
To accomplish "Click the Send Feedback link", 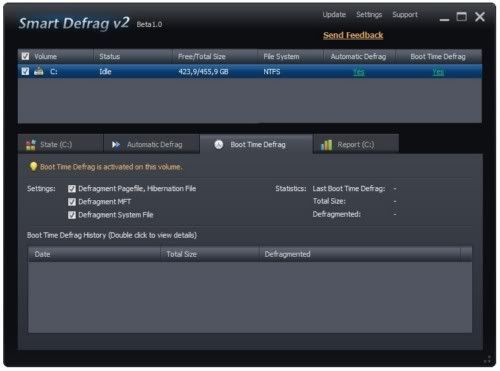I will [x=353, y=35].
